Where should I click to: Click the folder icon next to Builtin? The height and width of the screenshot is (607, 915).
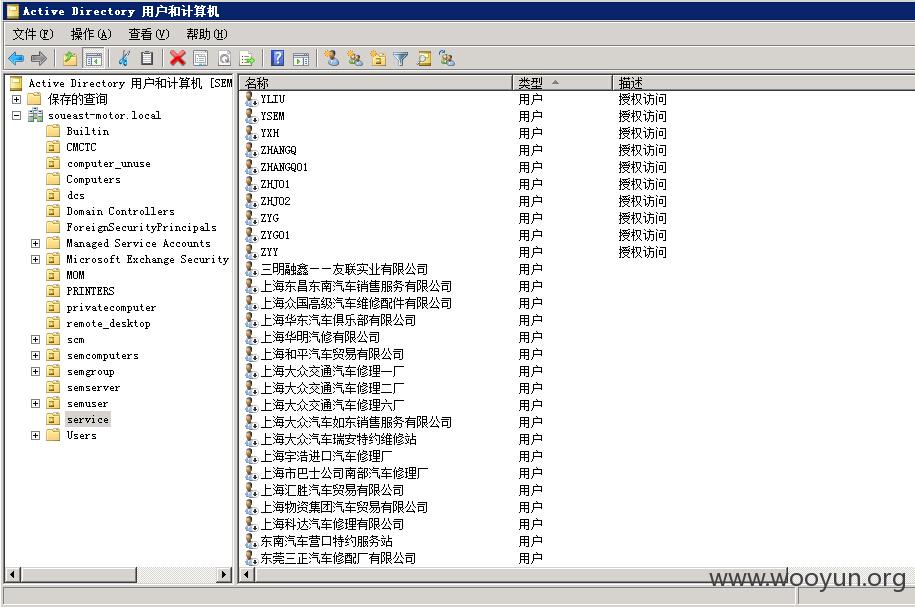(x=53, y=131)
